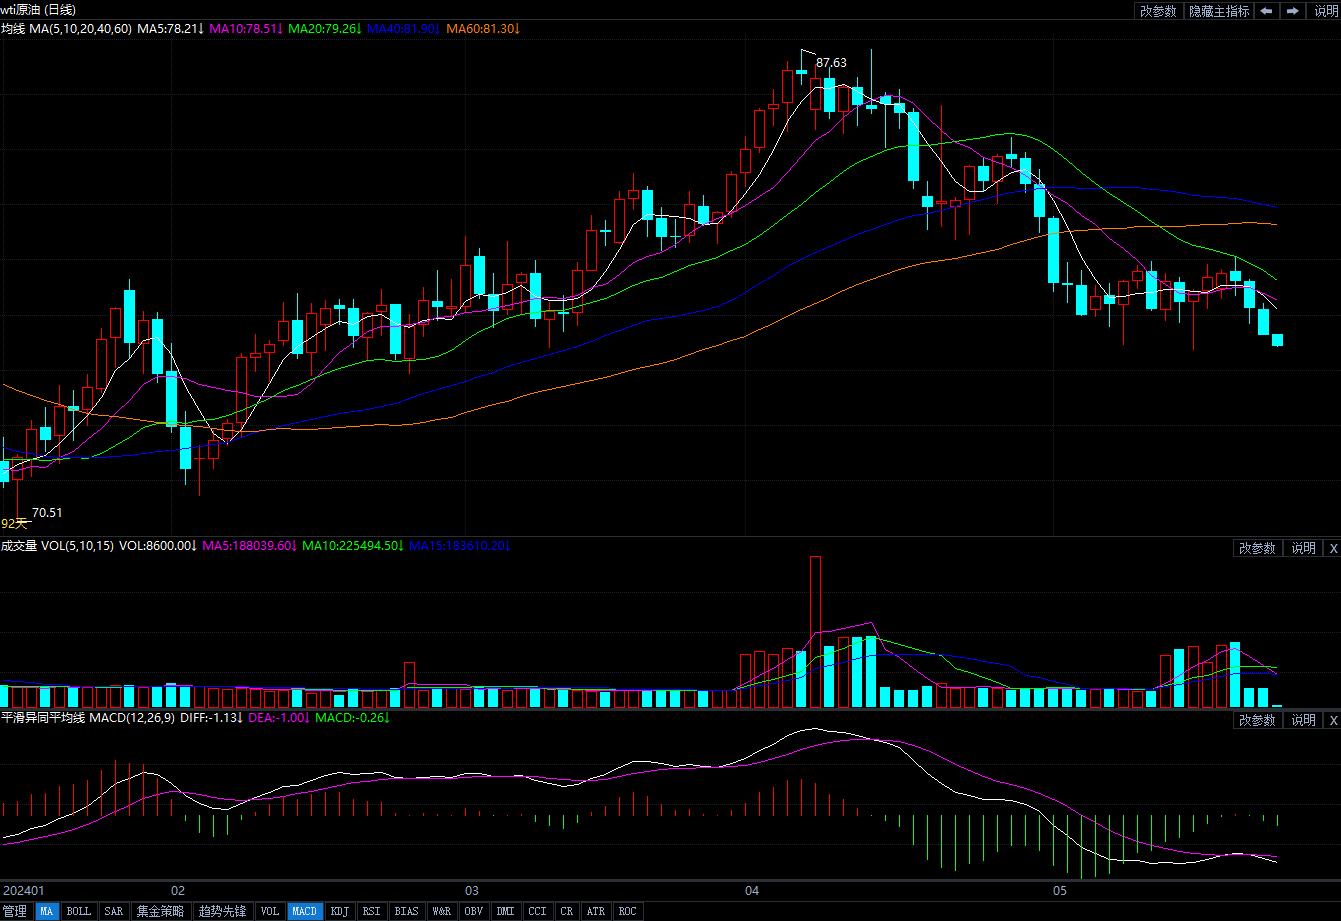This screenshot has width=1341, height=921.
Task: Select the CR indicator tab
Action: (x=567, y=911)
